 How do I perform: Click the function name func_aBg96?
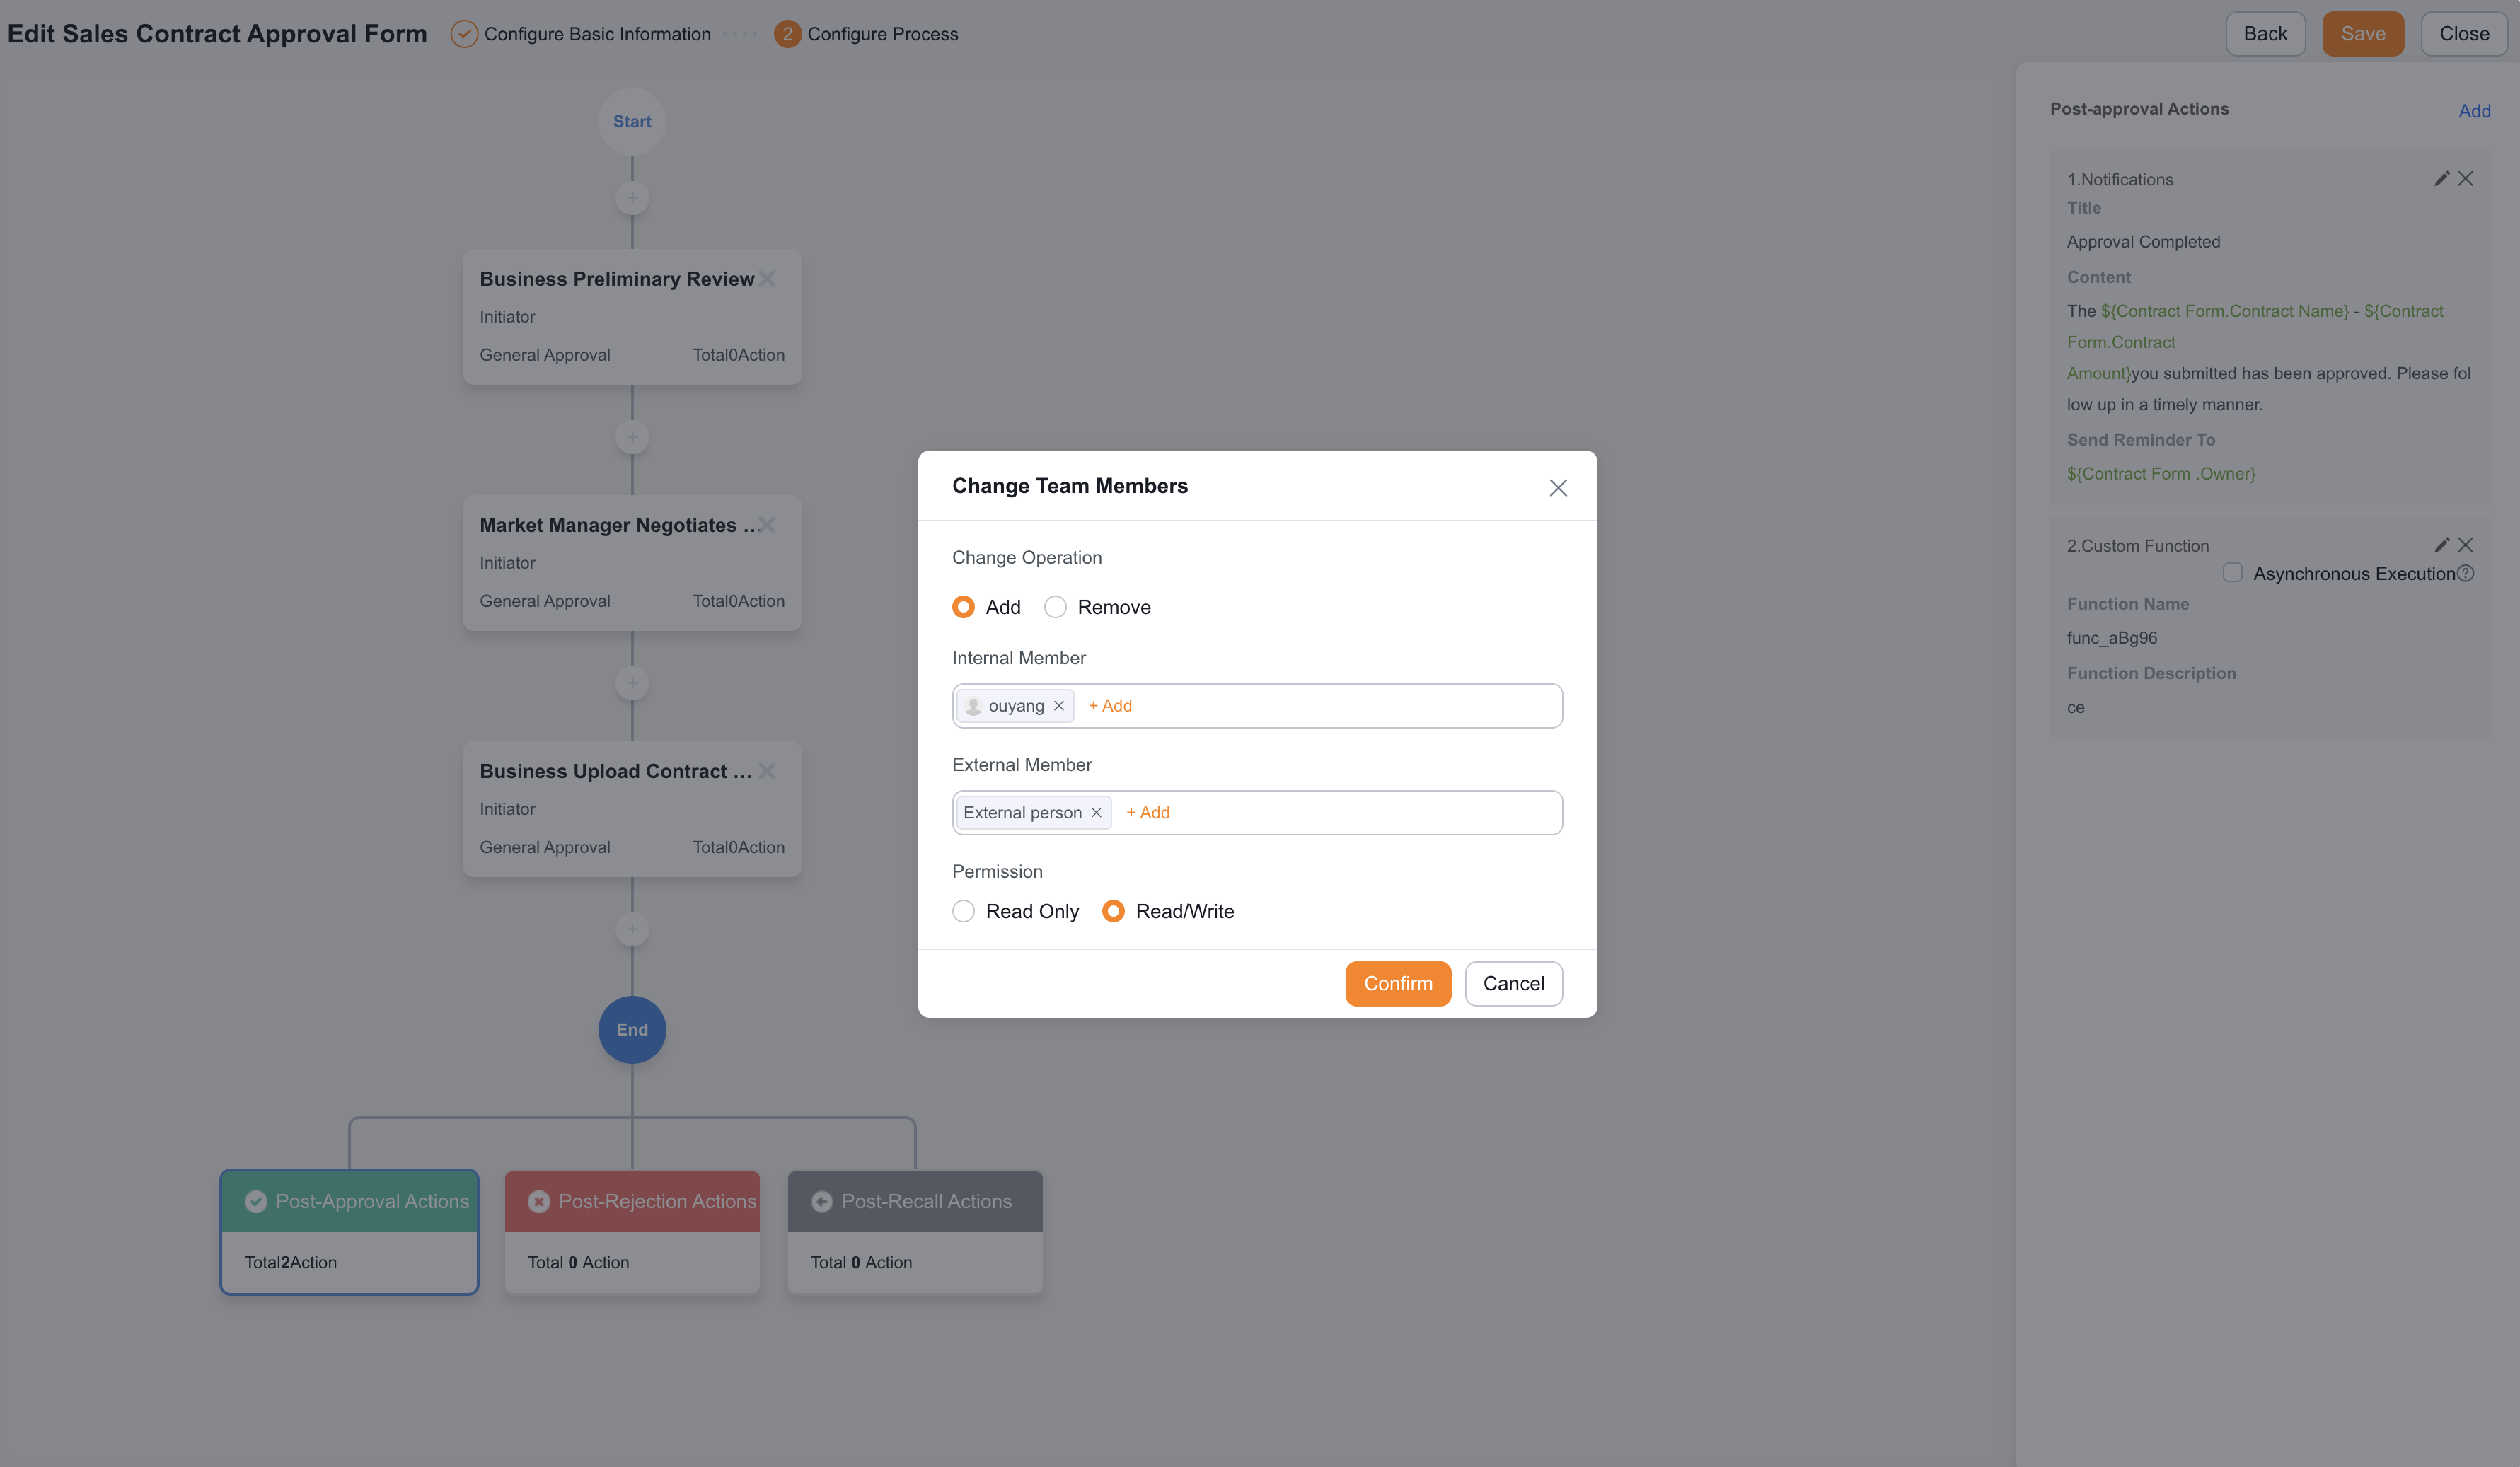point(2112,638)
